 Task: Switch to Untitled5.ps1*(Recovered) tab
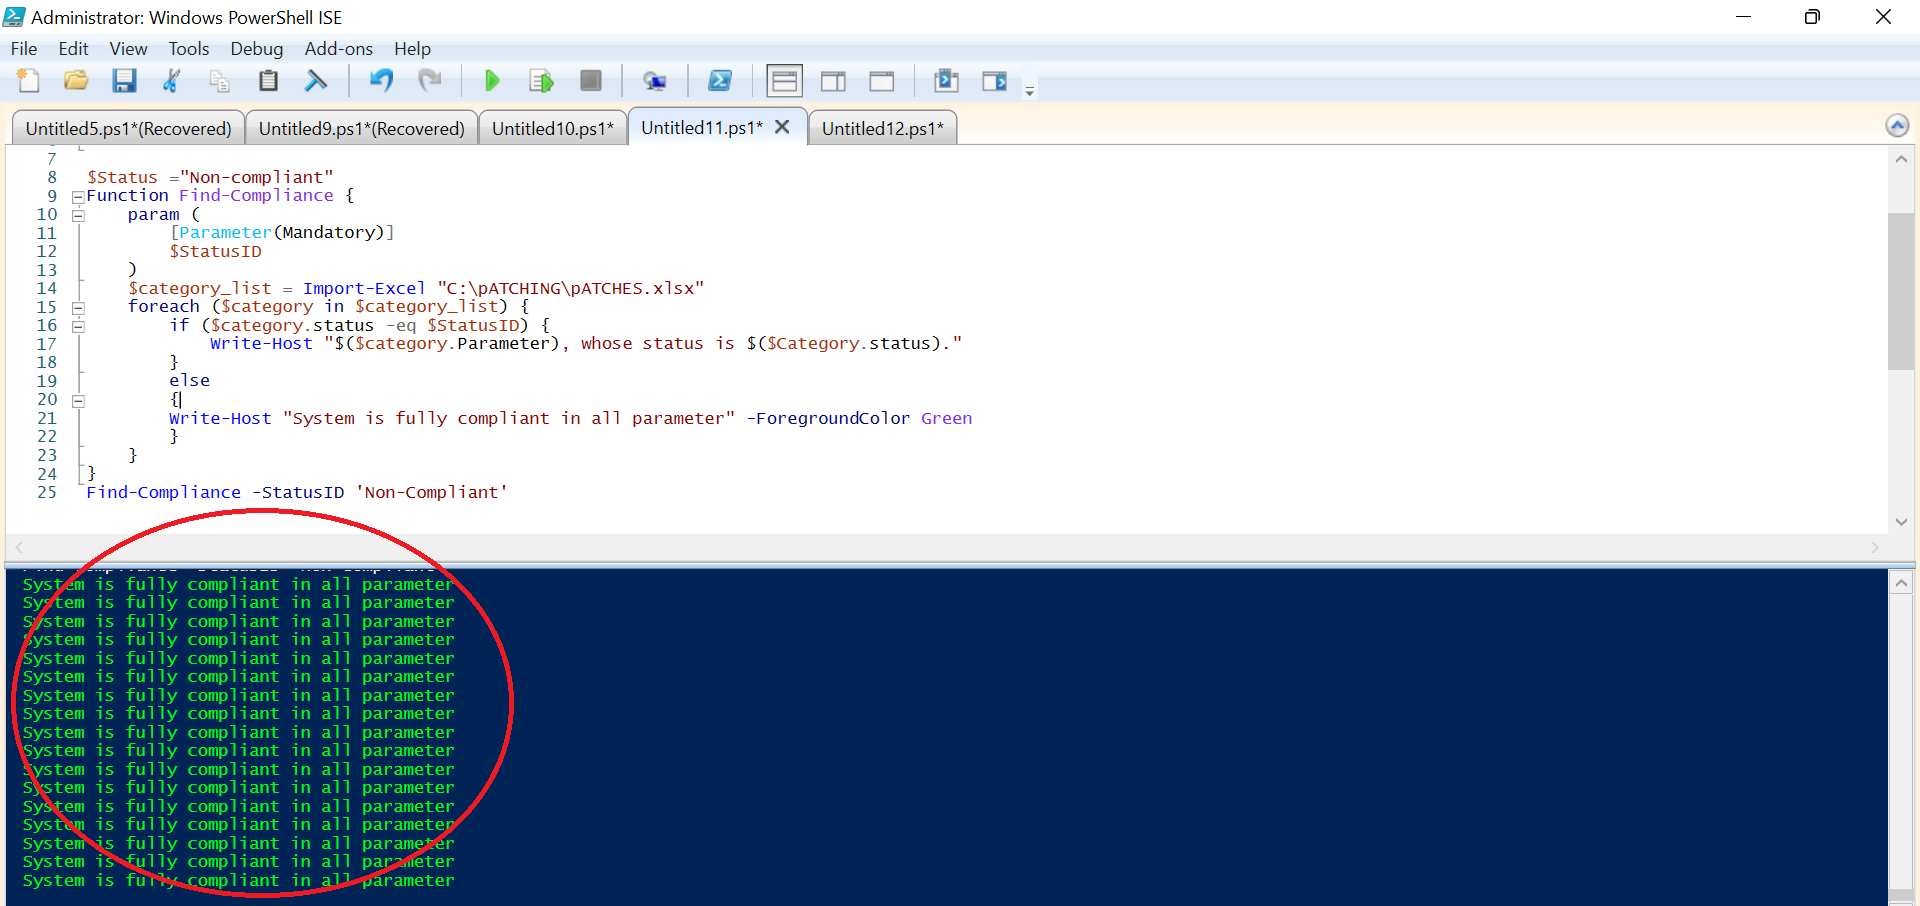[x=128, y=128]
